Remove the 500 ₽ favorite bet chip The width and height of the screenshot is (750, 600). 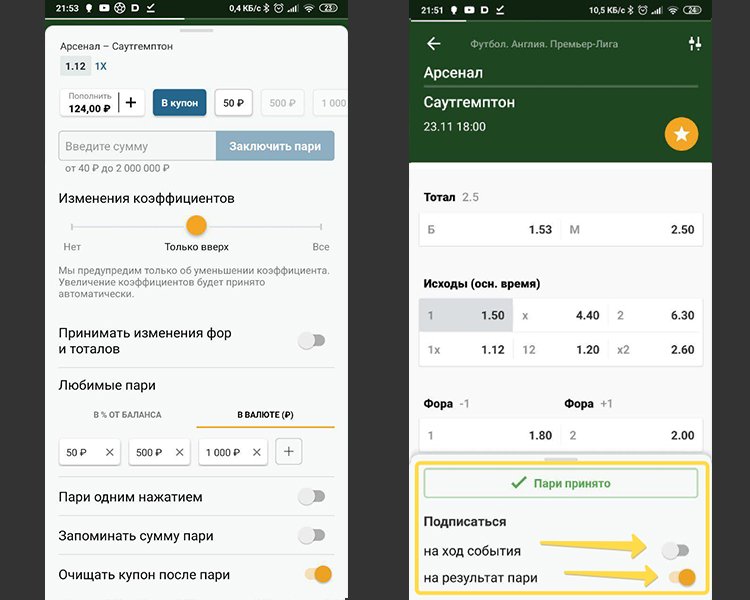pyautogui.click(x=179, y=452)
